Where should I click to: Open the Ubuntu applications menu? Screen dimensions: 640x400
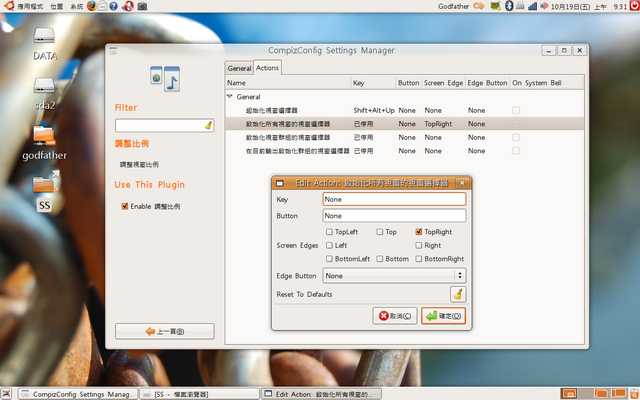[24, 6]
